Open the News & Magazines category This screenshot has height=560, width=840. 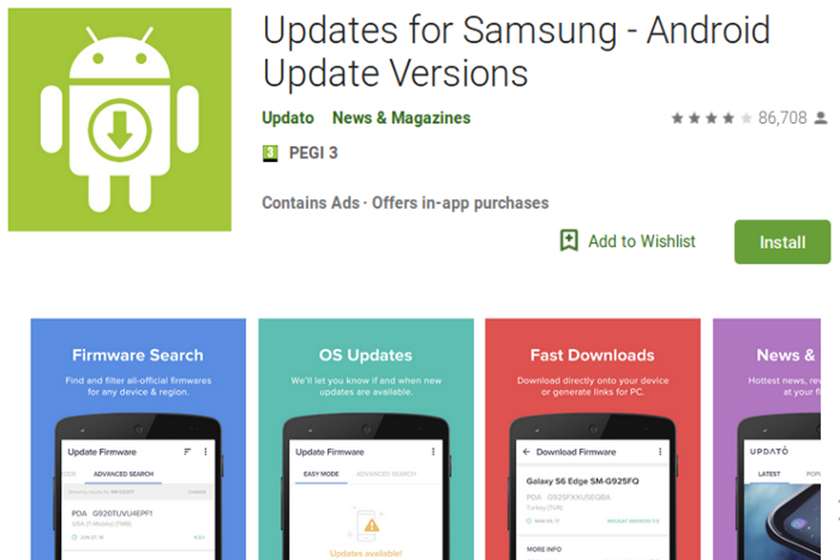point(401,118)
